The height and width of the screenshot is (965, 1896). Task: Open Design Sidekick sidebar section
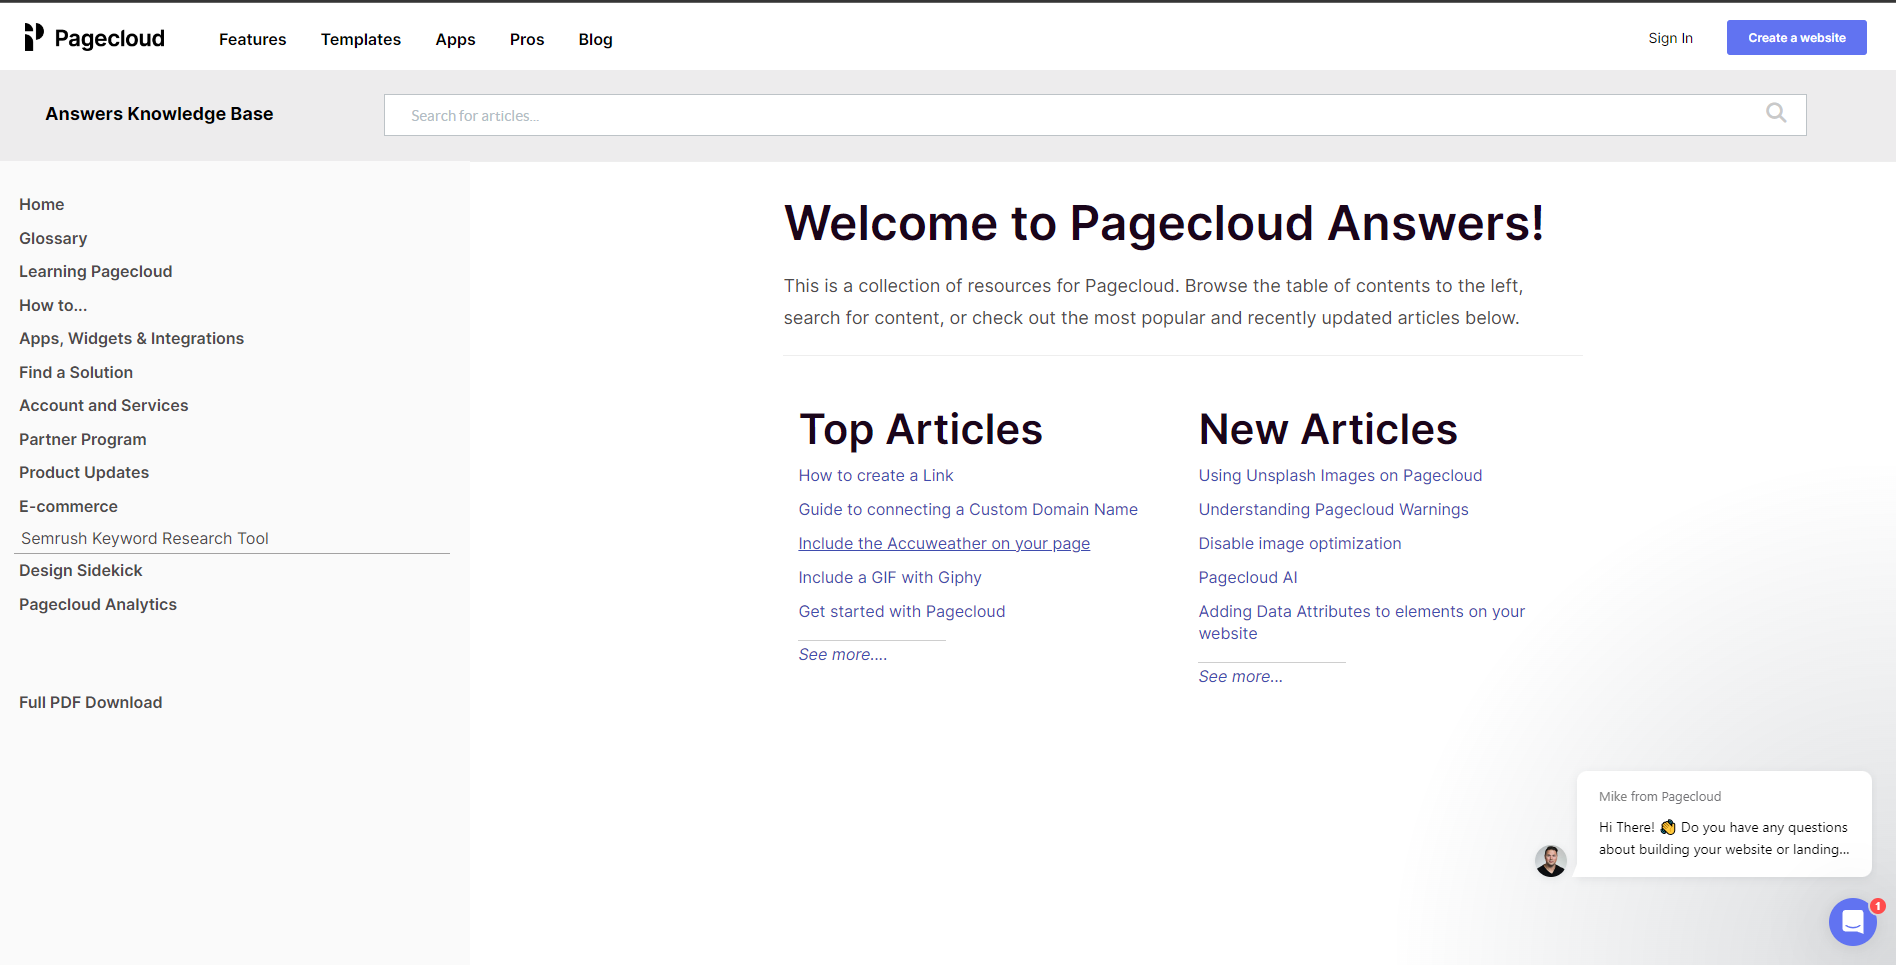click(81, 570)
